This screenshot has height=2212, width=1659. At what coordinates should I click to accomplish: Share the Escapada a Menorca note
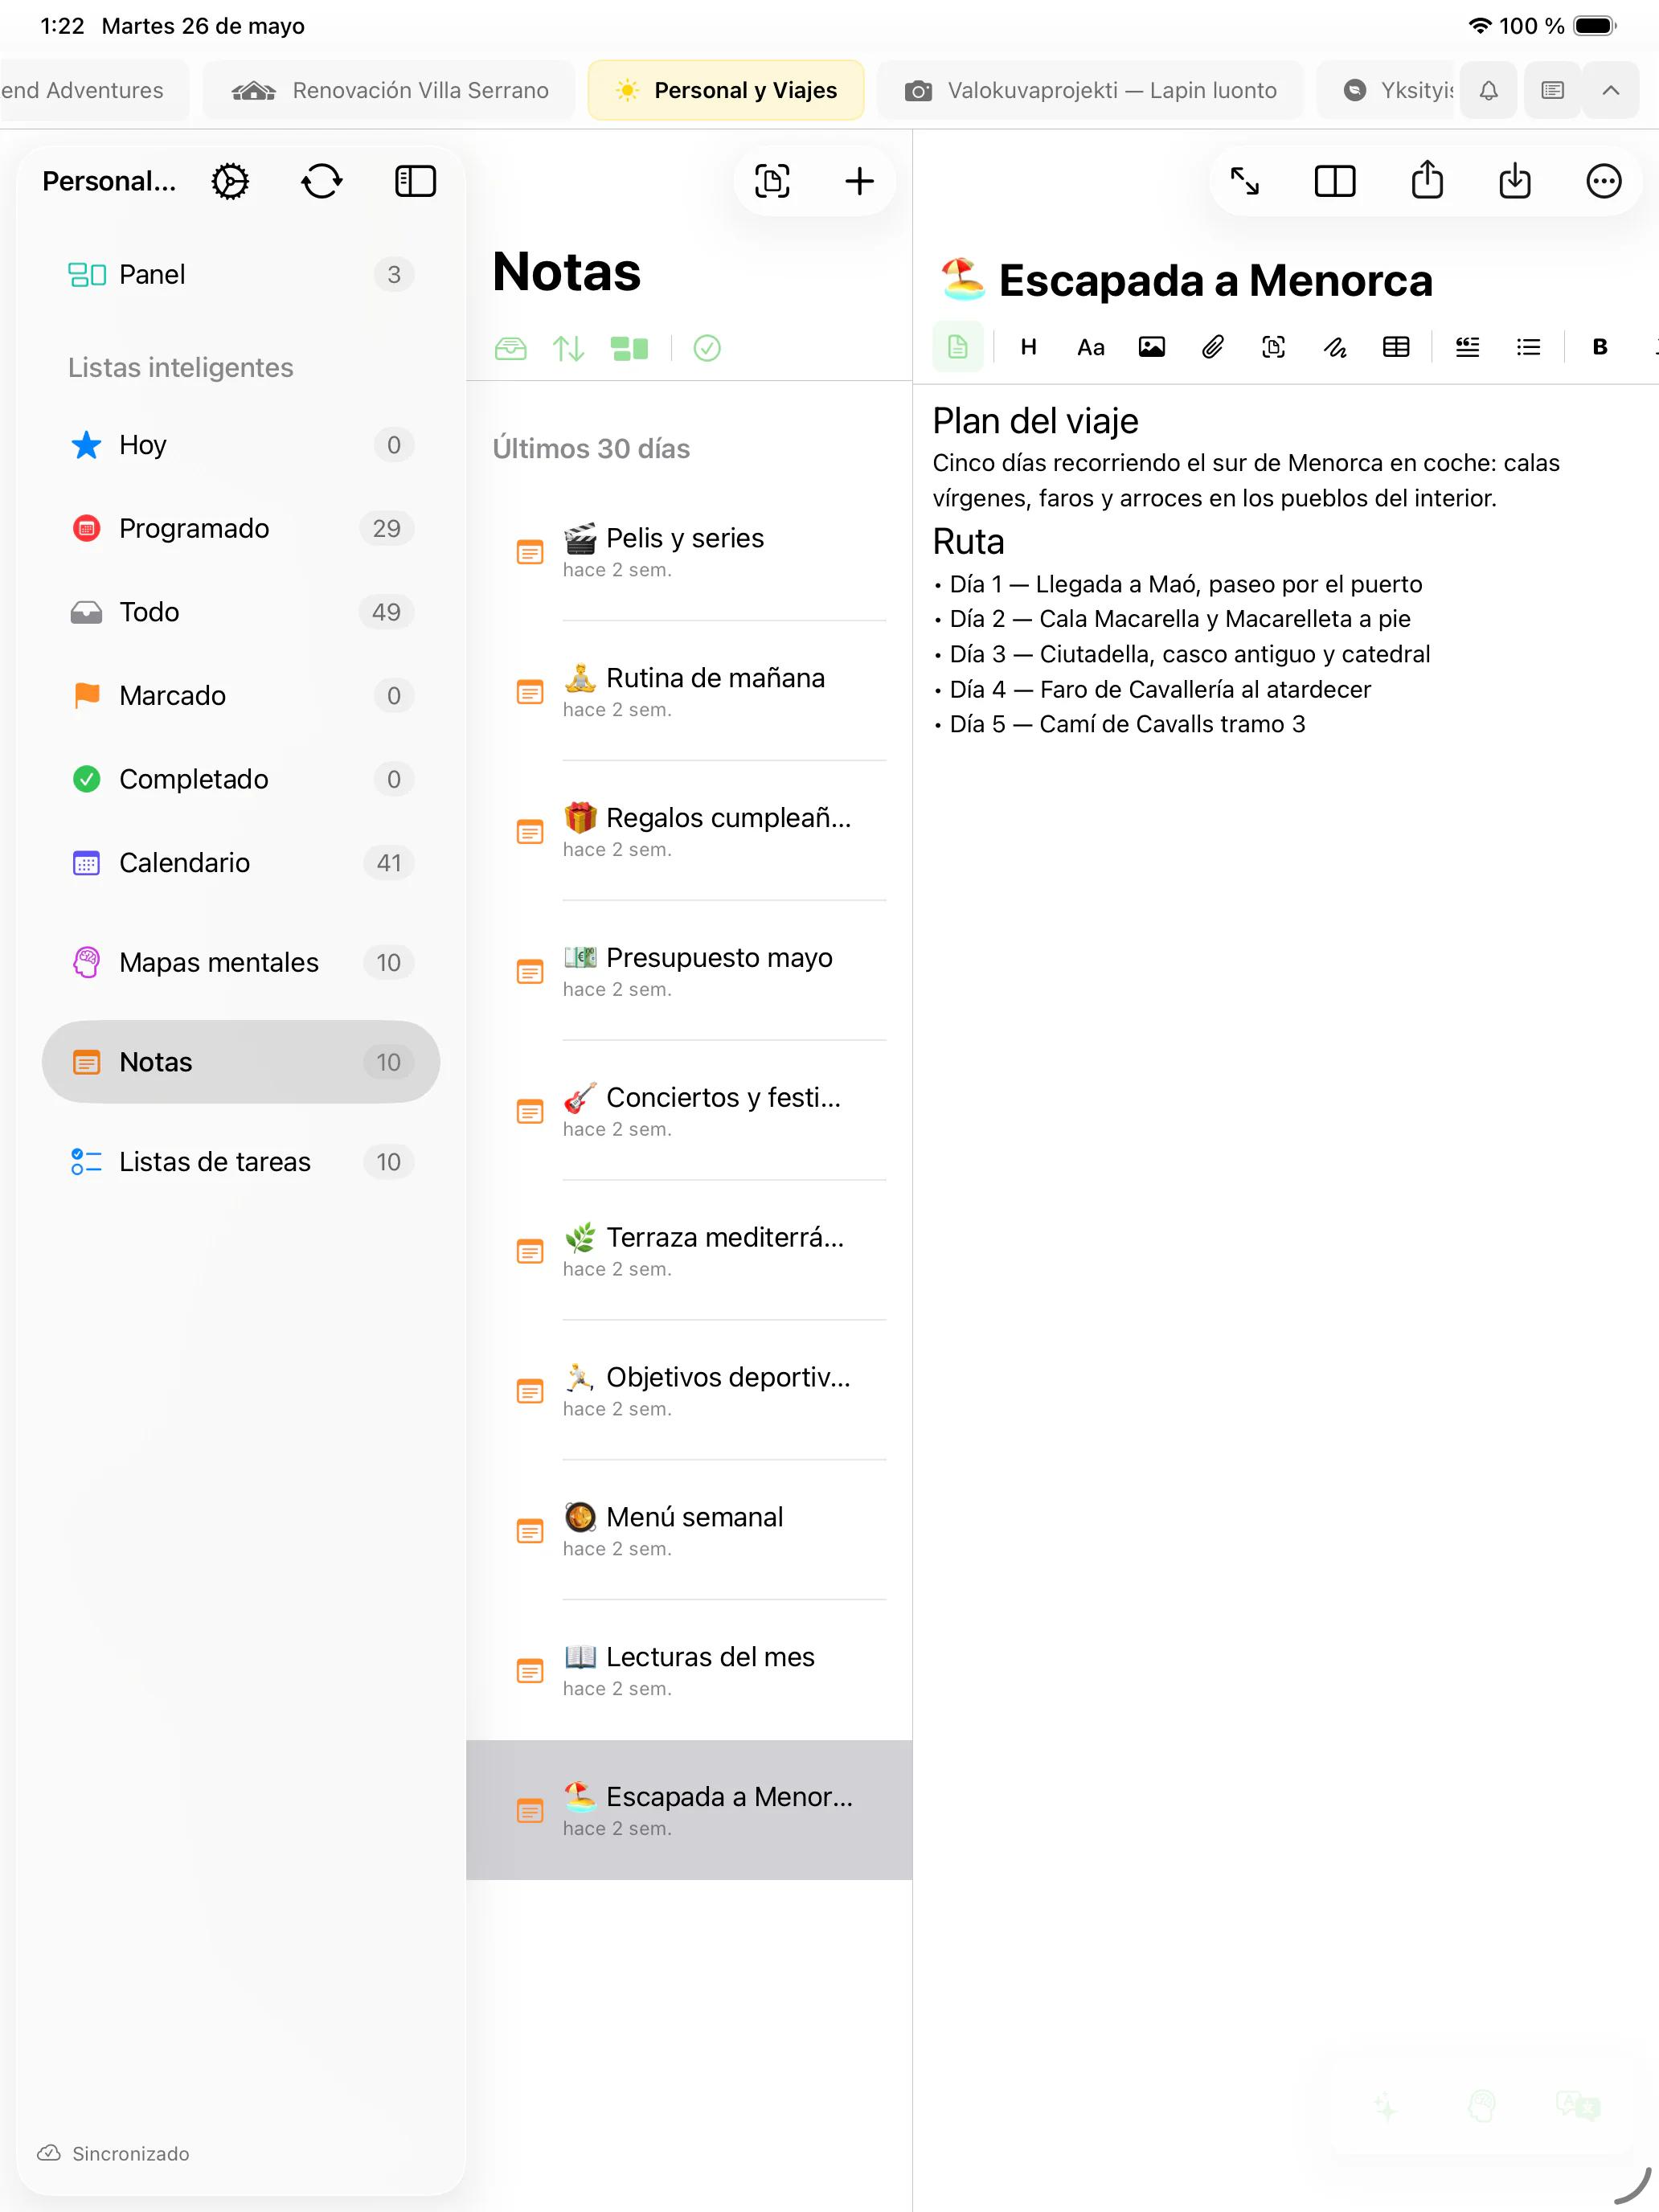tap(1427, 180)
